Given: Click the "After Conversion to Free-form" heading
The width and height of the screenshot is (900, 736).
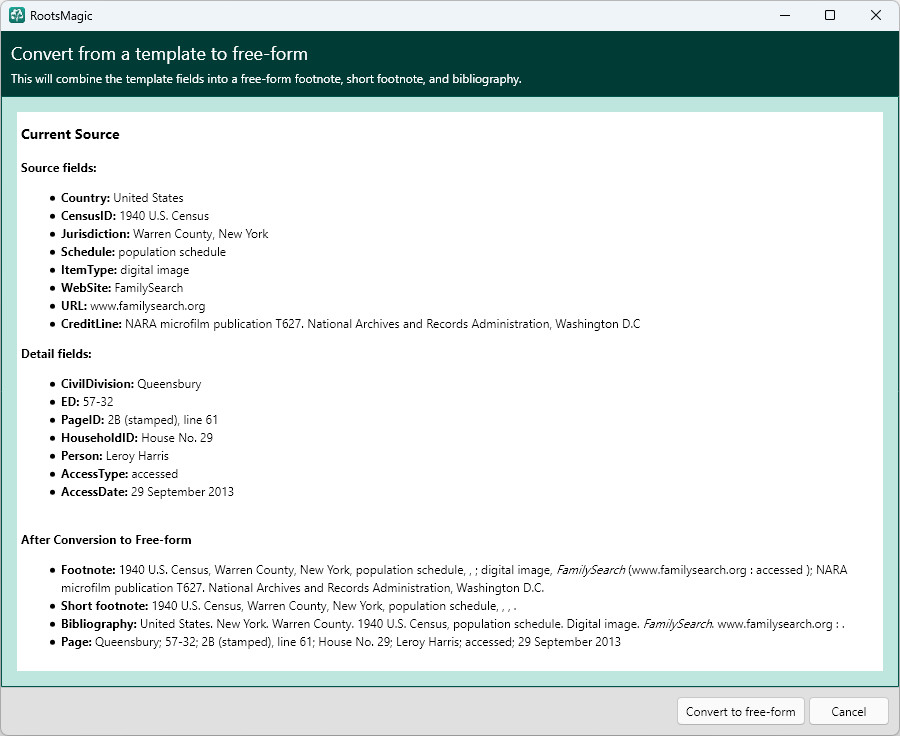Looking at the screenshot, I should 106,540.
